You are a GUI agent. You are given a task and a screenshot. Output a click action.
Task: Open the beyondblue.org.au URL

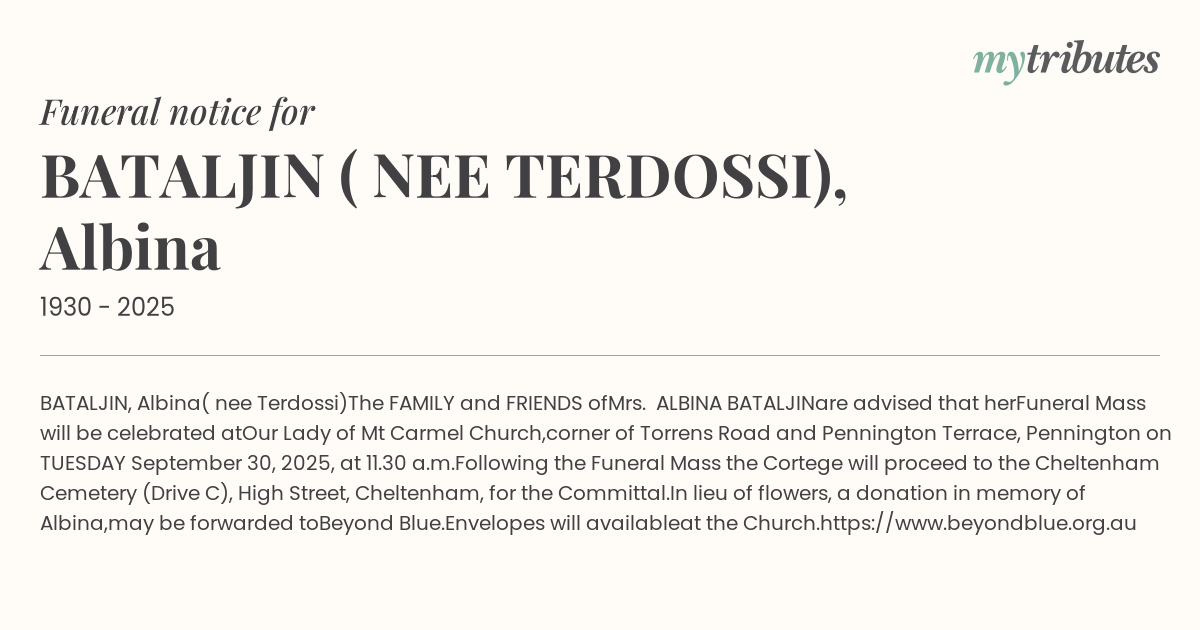[977, 523]
